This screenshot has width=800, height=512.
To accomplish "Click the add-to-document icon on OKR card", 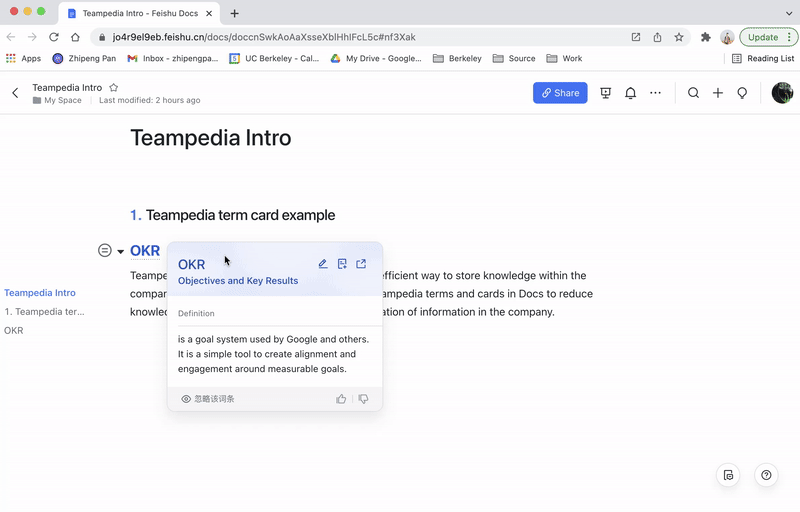I will (342, 264).
